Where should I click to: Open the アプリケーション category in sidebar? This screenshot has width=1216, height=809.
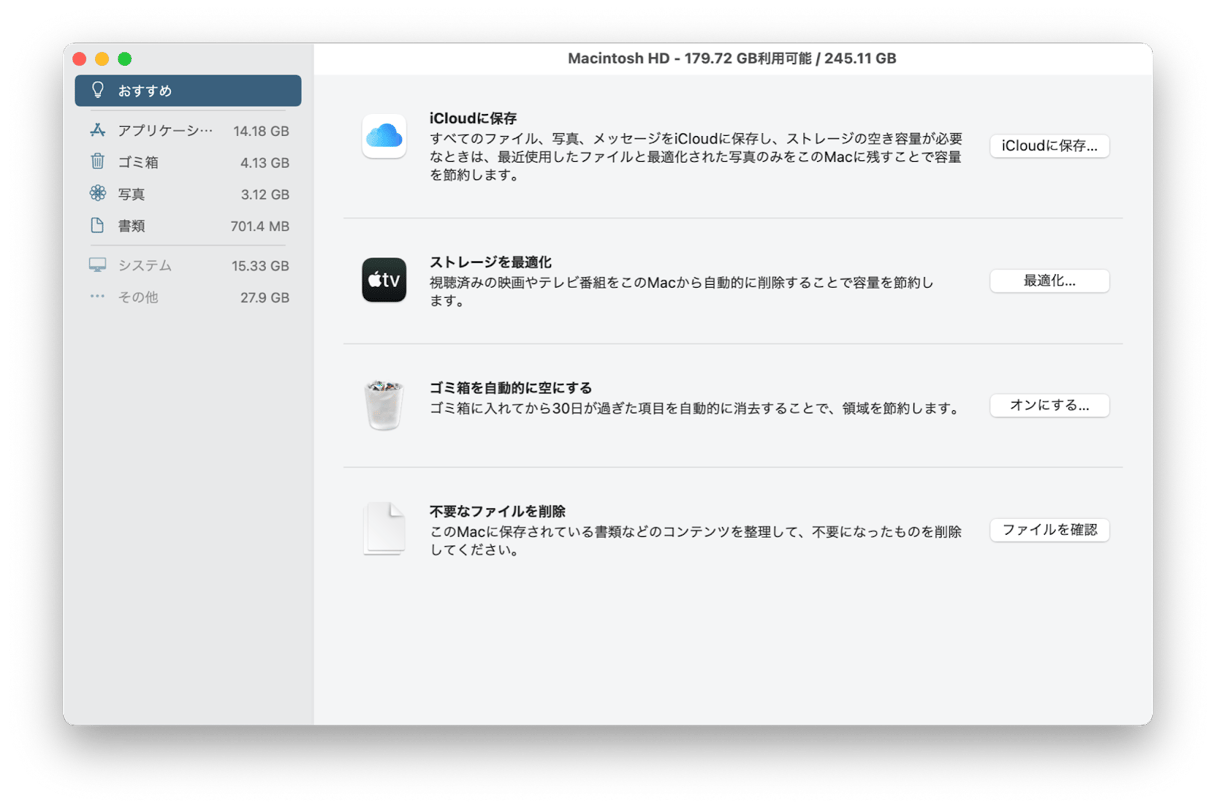click(x=188, y=130)
